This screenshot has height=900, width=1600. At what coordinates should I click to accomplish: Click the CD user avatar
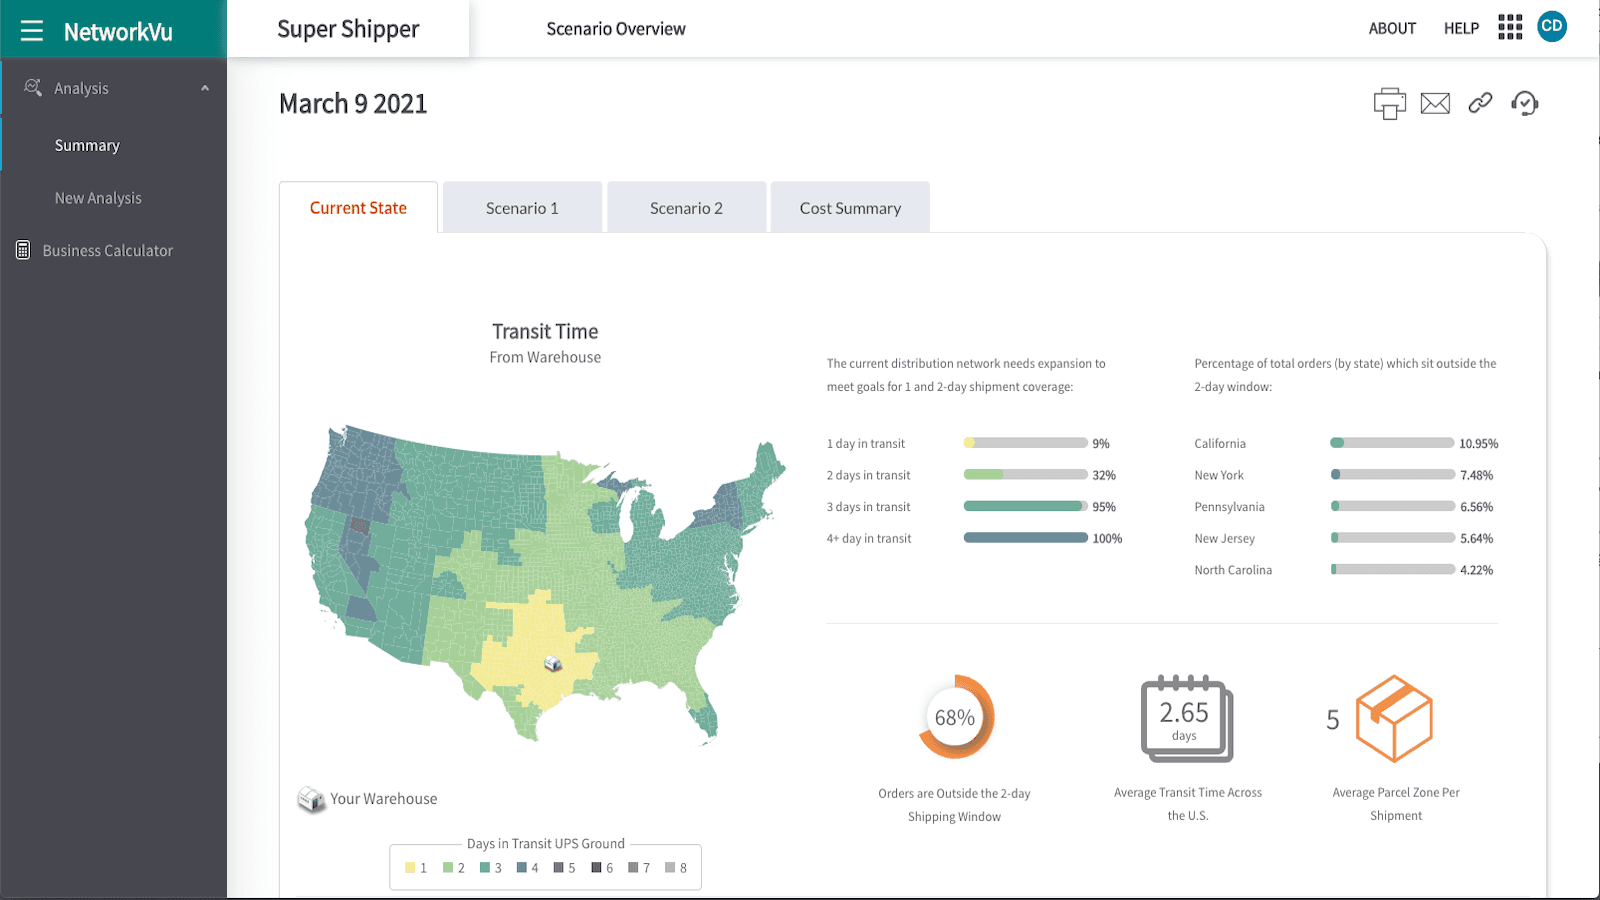point(1552,27)
